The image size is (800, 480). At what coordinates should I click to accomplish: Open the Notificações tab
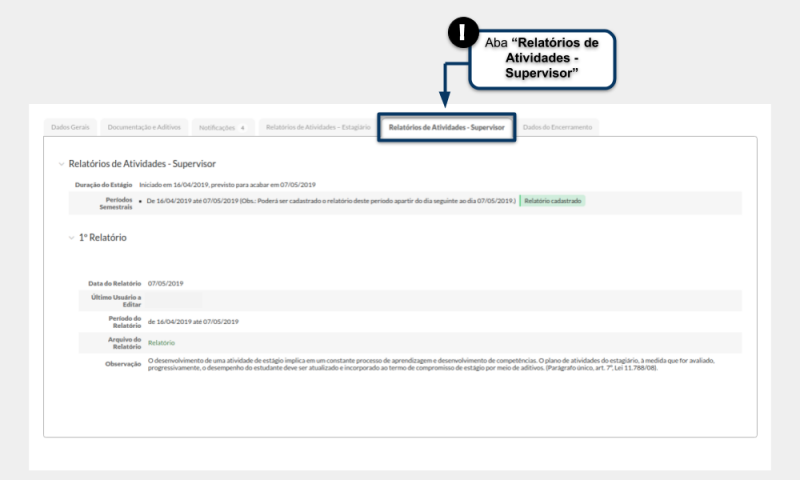tap(222, 128)
